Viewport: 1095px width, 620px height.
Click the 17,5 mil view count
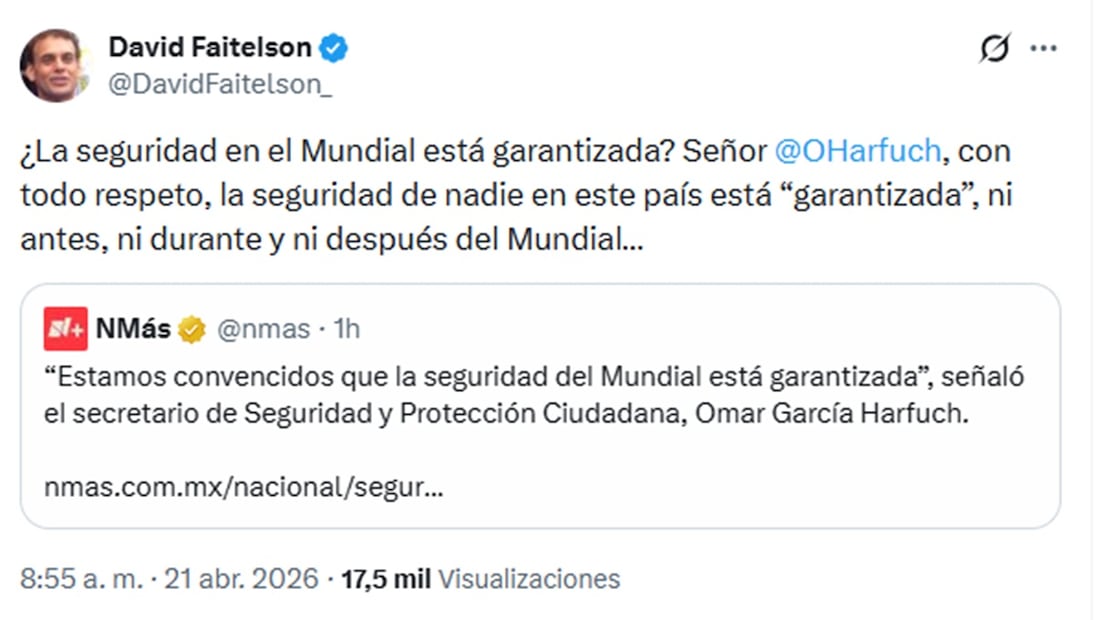point(385,578)
